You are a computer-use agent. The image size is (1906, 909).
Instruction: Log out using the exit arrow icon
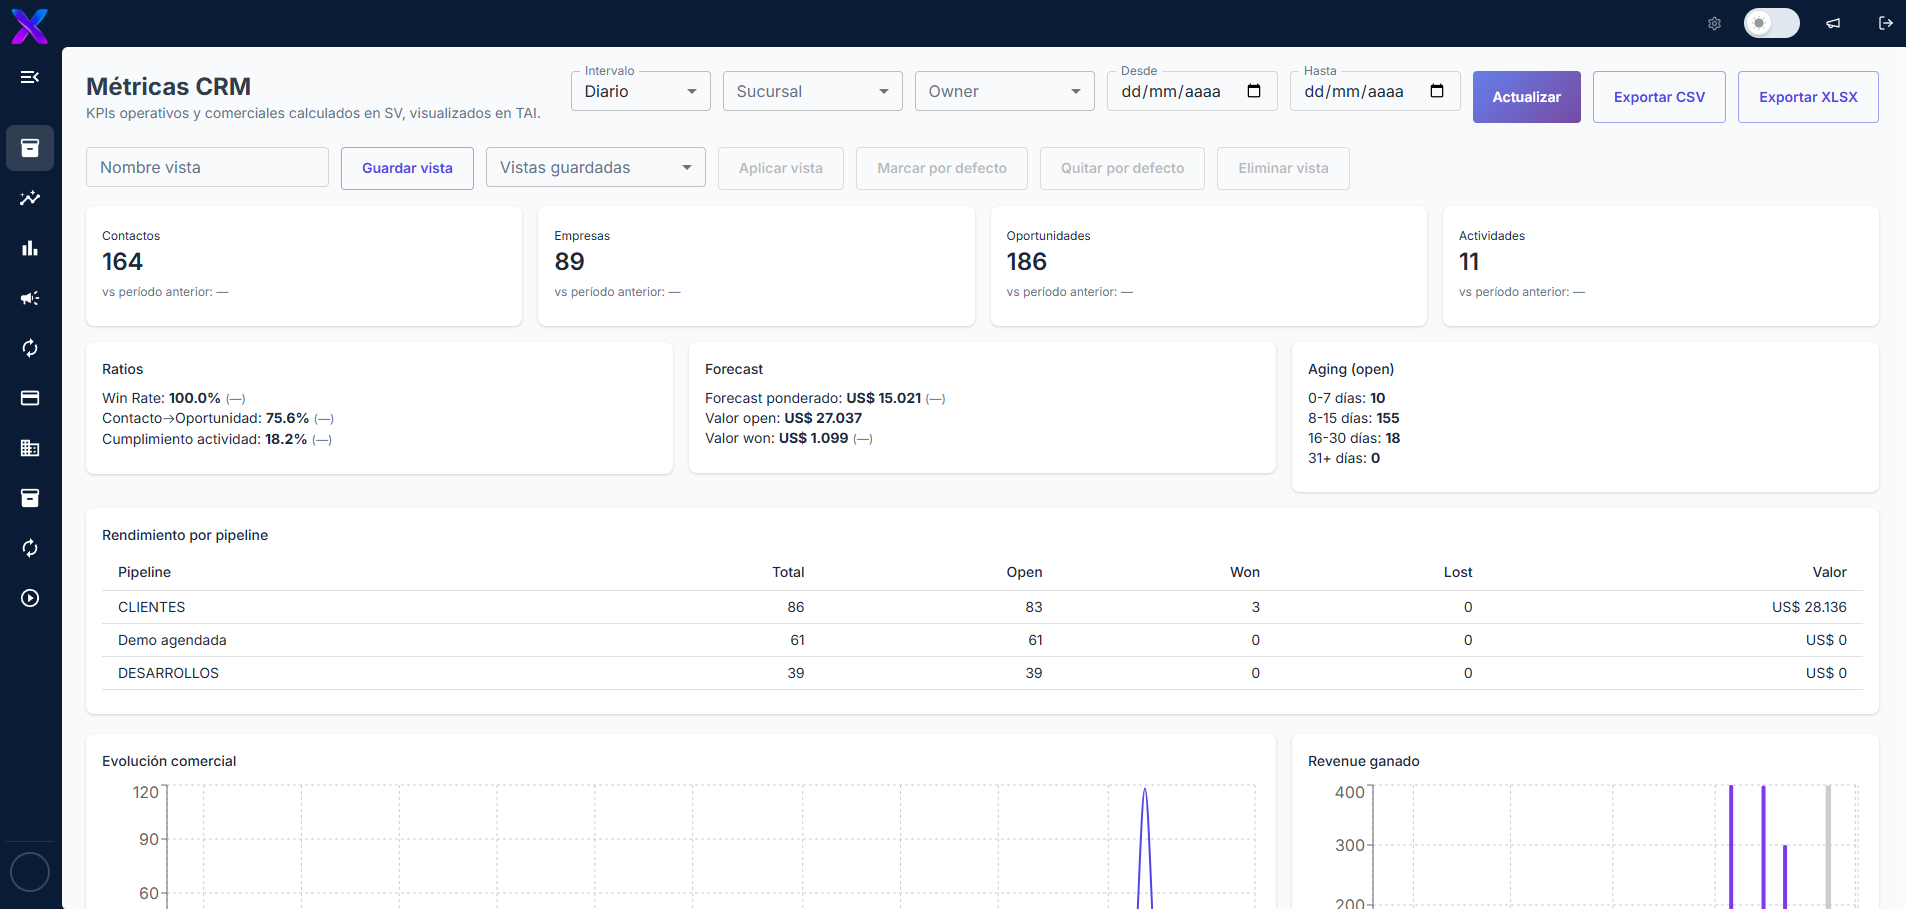point(1885,23)
